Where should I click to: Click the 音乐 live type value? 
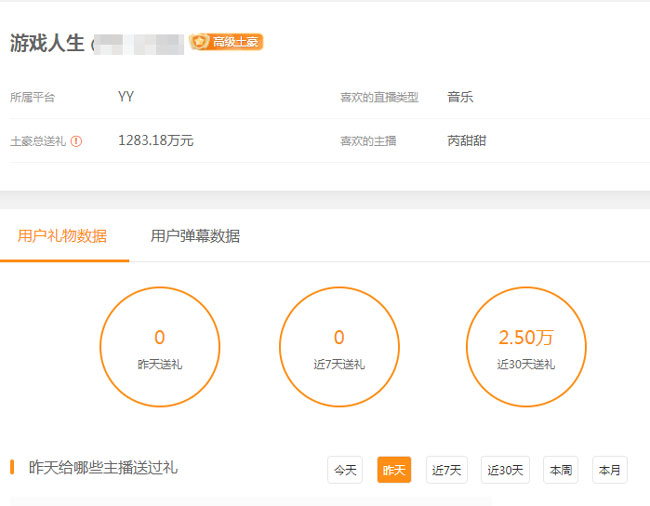[x=460, y=97]
